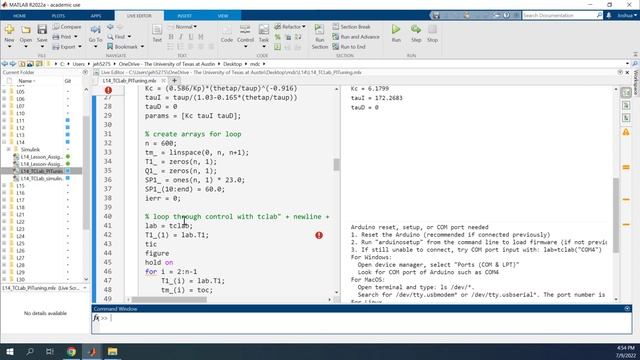The image size is (640, 360).
Task: Switch to the INSERT tab
Action: (184, 16)
